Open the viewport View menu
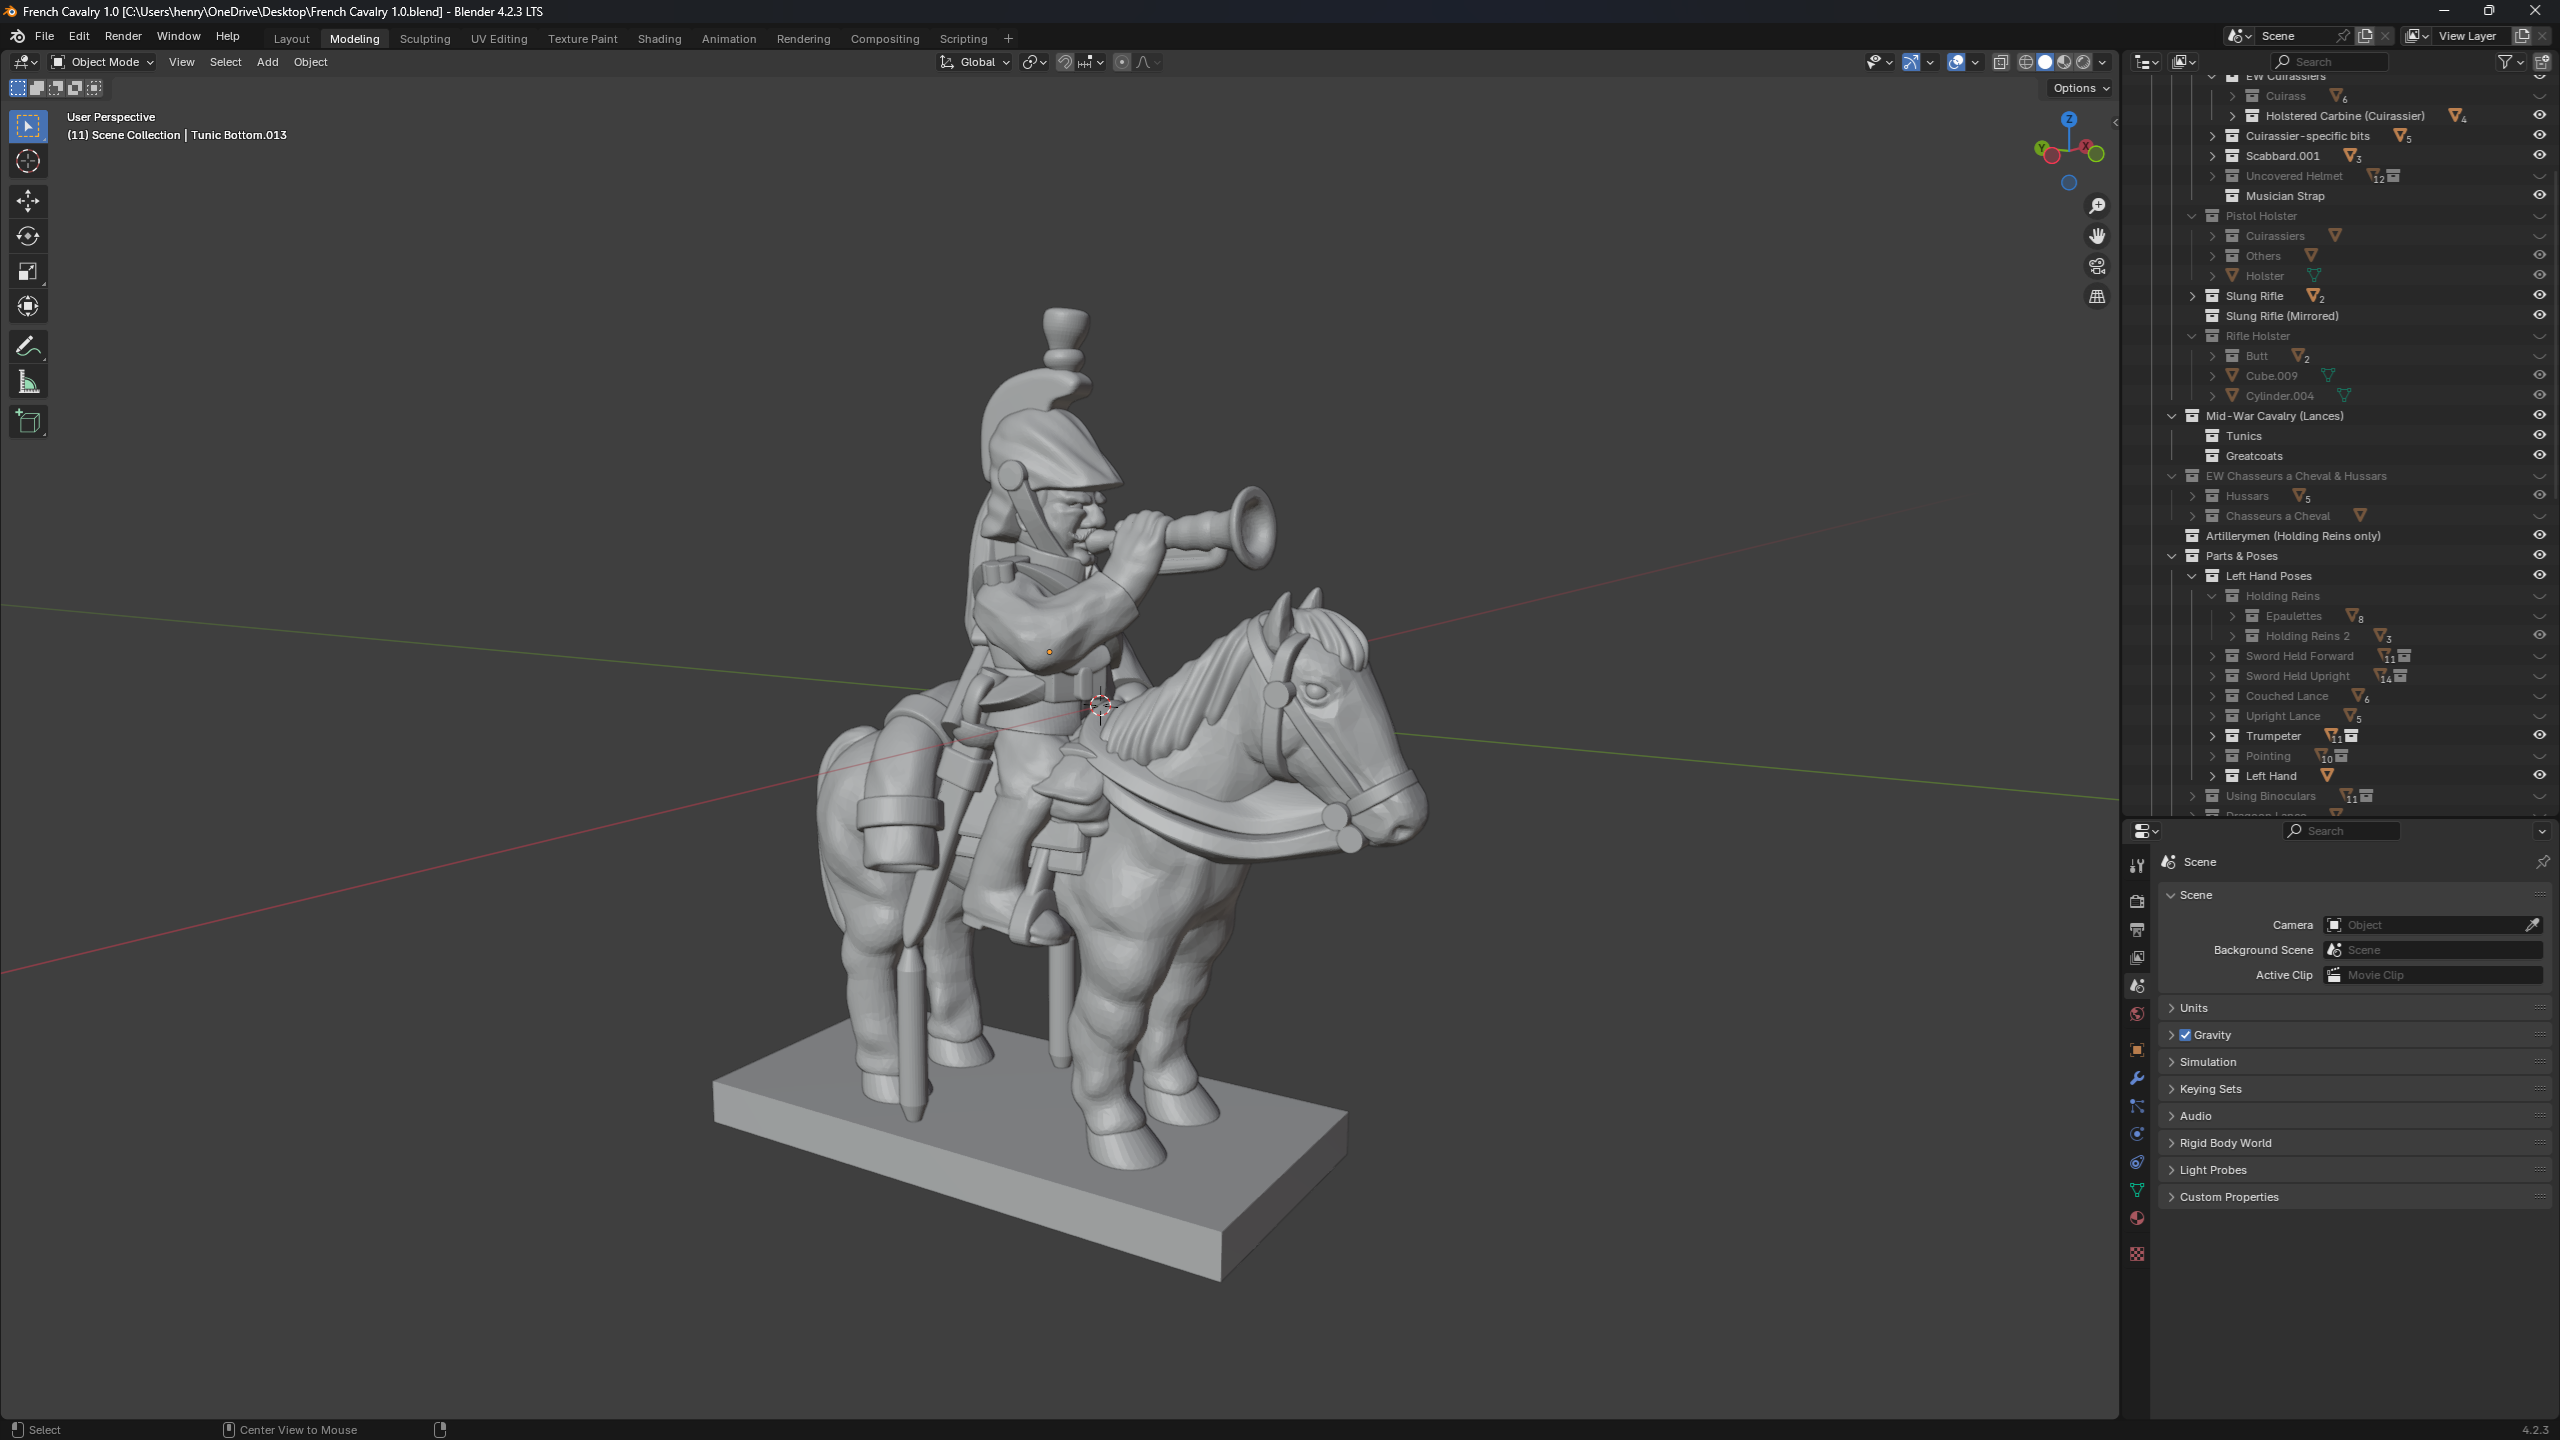The image size is (2560, 1440). [181, 62]
